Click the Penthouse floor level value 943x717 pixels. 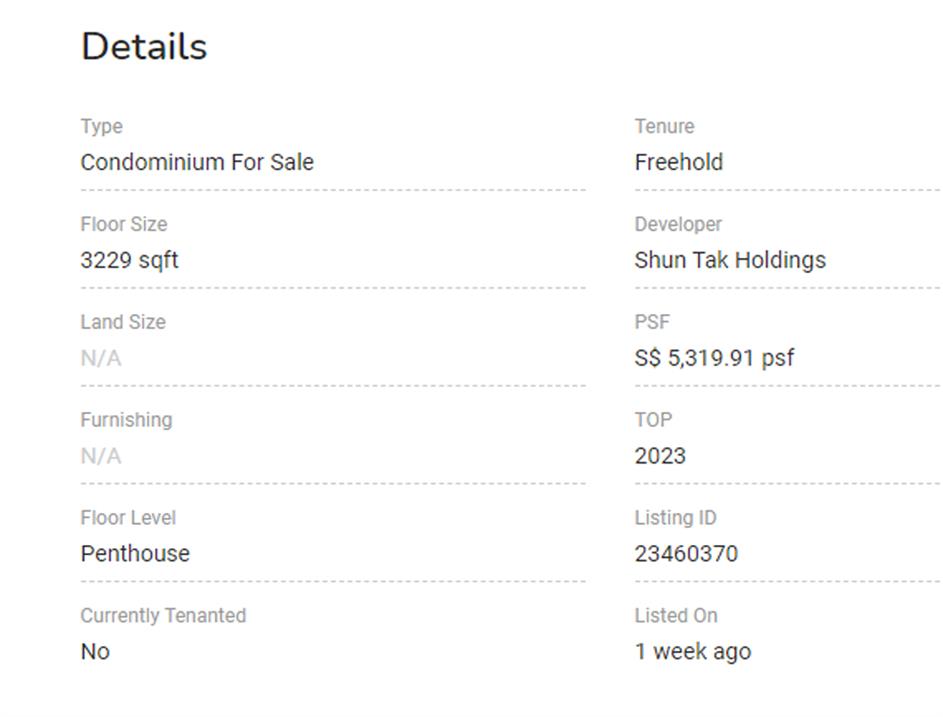click(135, 554)
